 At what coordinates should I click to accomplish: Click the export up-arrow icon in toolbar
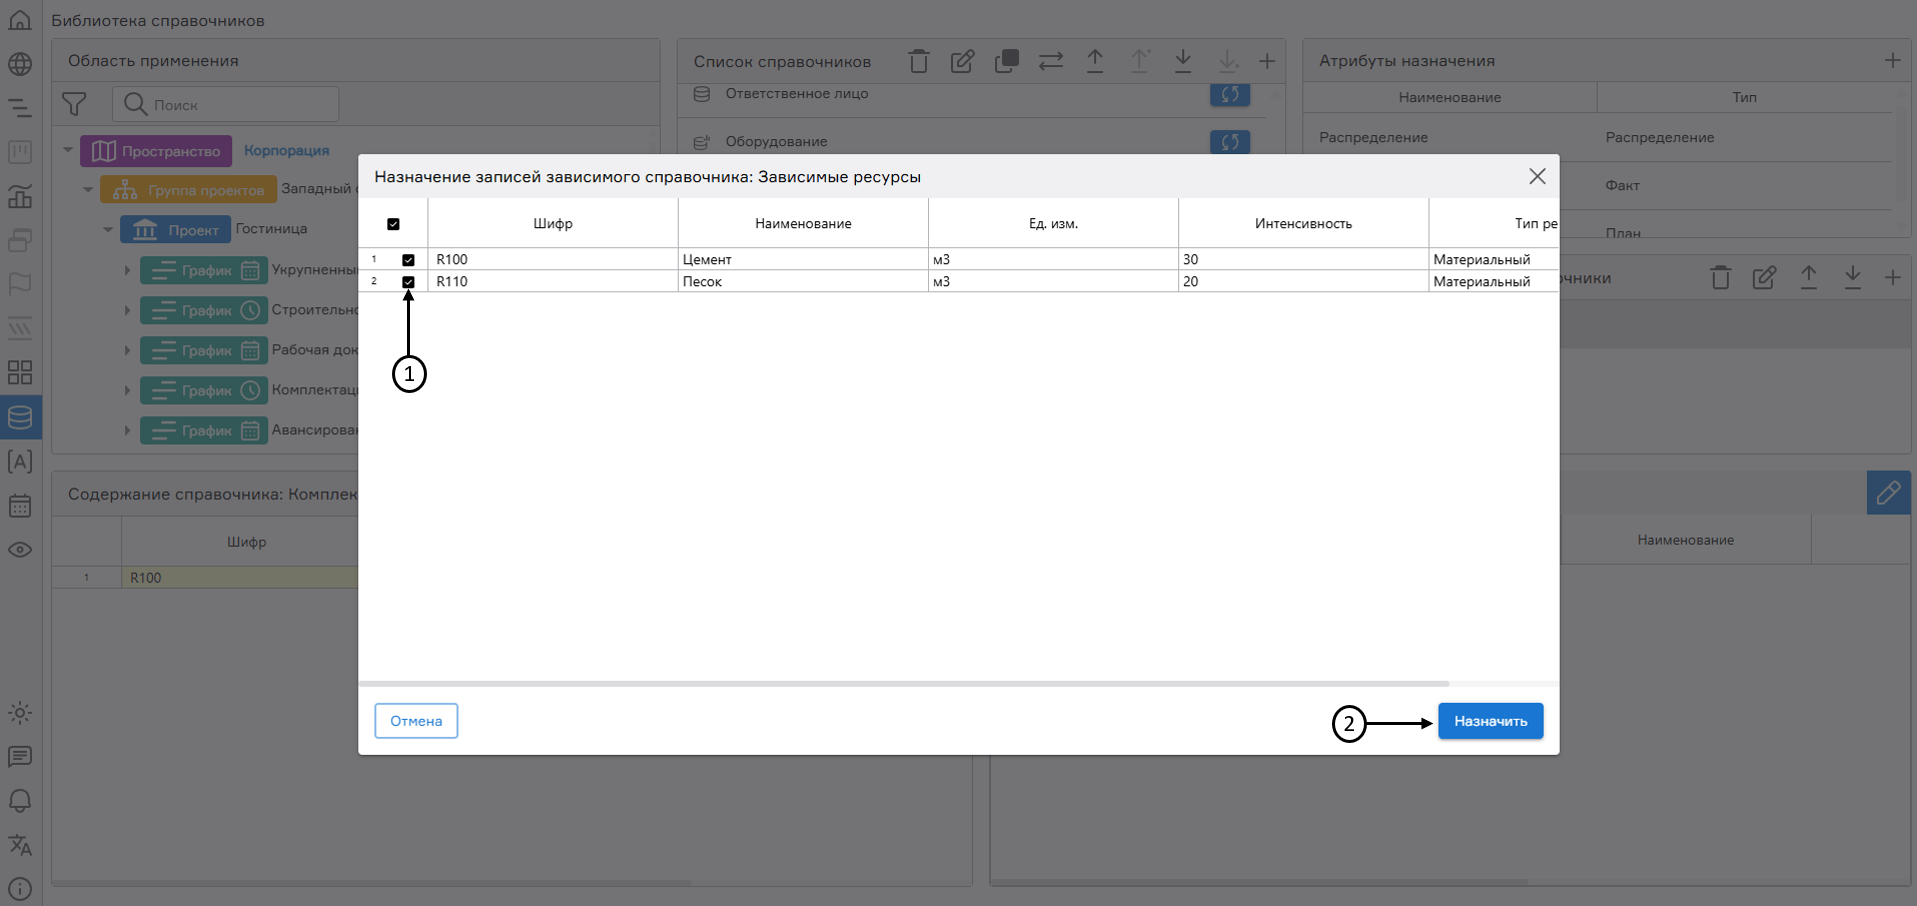click(x=1095, y=61)
